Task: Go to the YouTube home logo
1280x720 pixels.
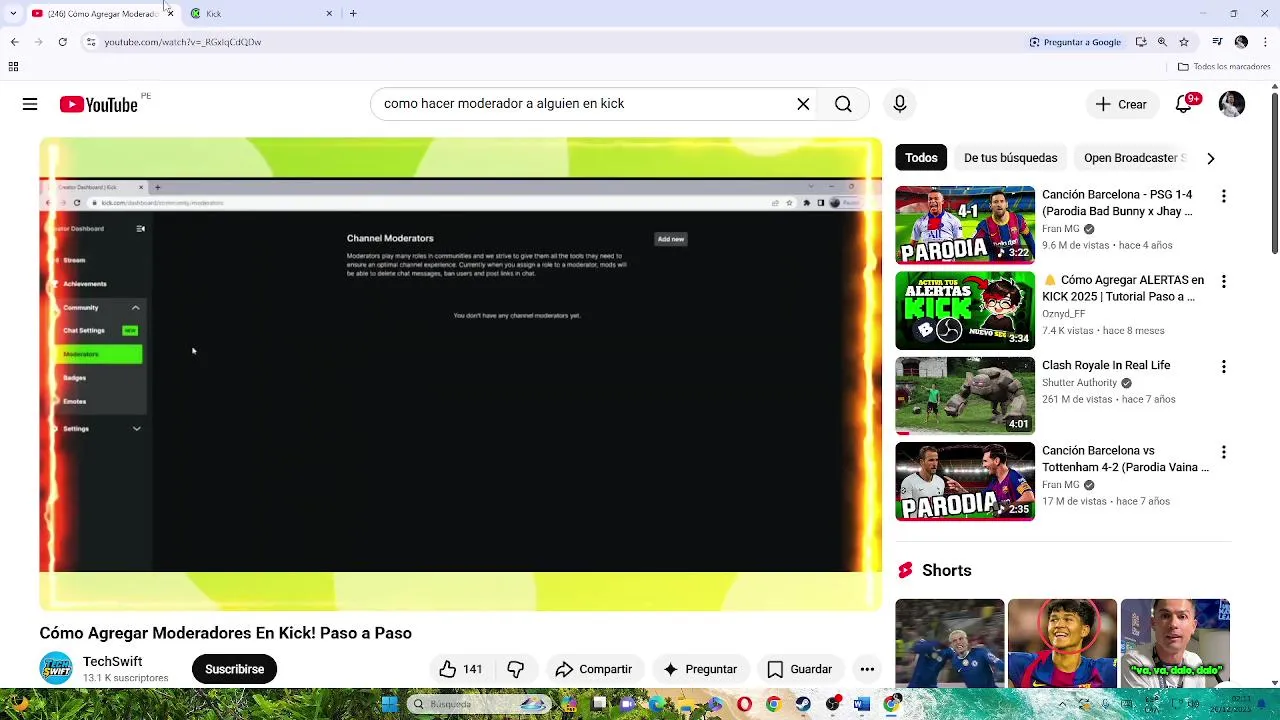Action: (x=98, y=104)
